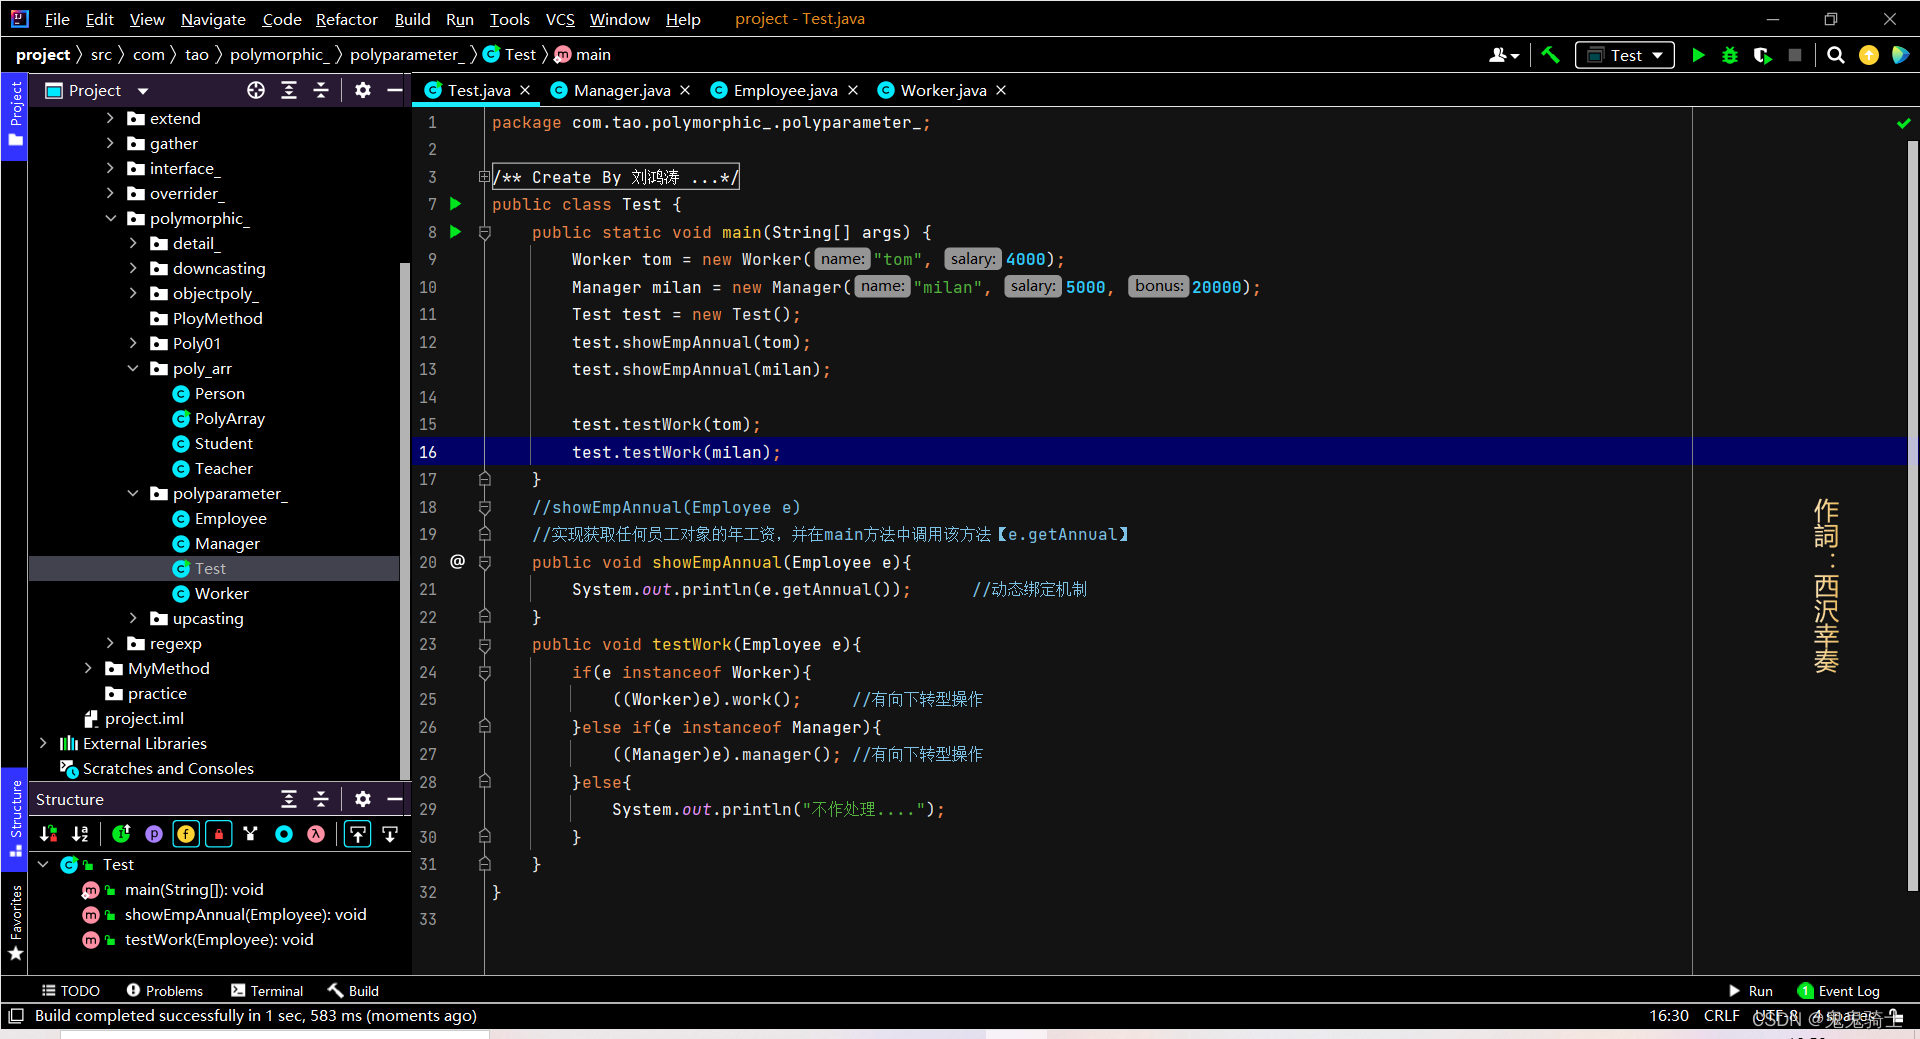
Task: Toggle group-by fork icon in Structure toolbar
Action: click(251, 834)
